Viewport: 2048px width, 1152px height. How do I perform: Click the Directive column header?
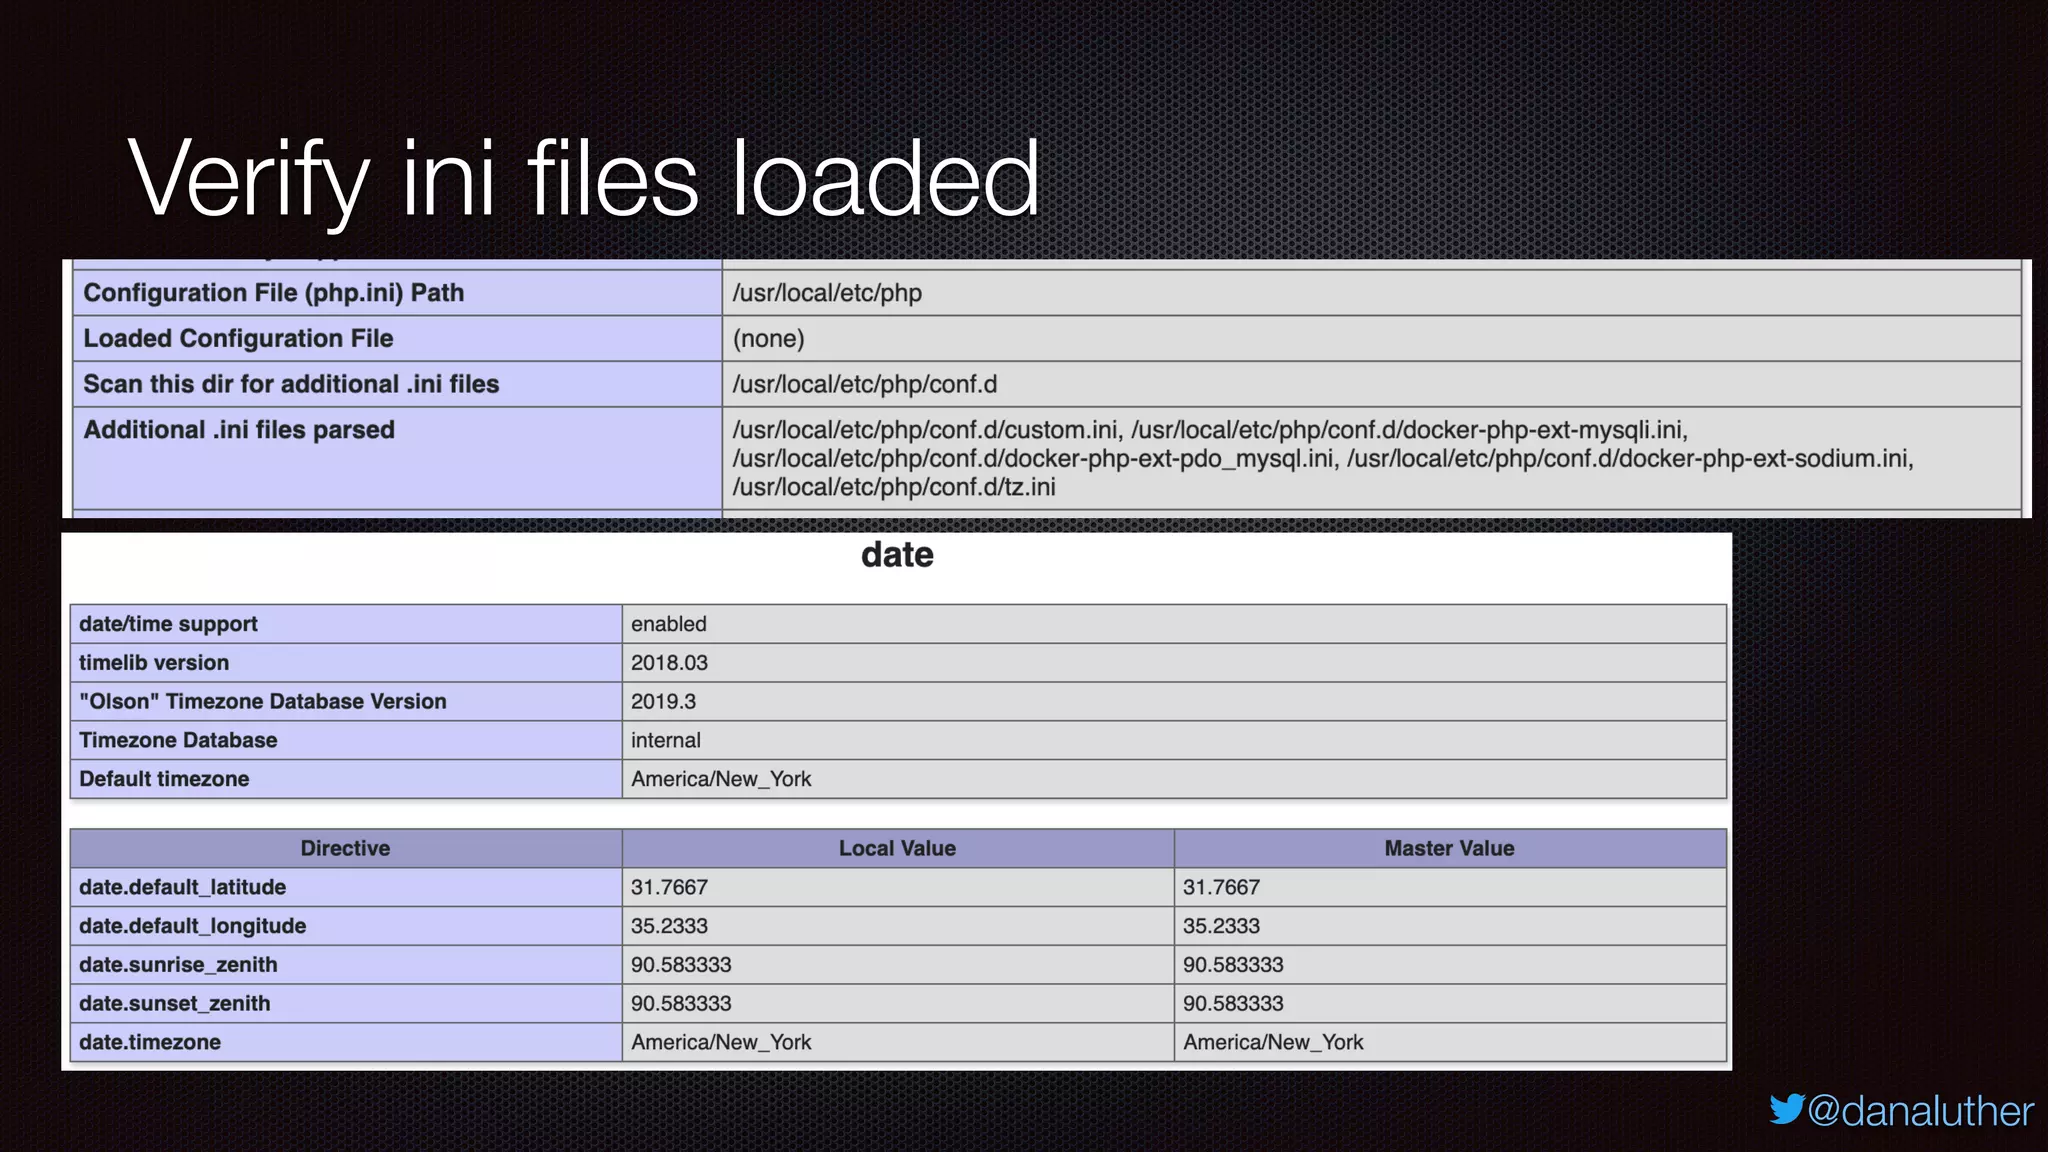[x=346, y=848]
